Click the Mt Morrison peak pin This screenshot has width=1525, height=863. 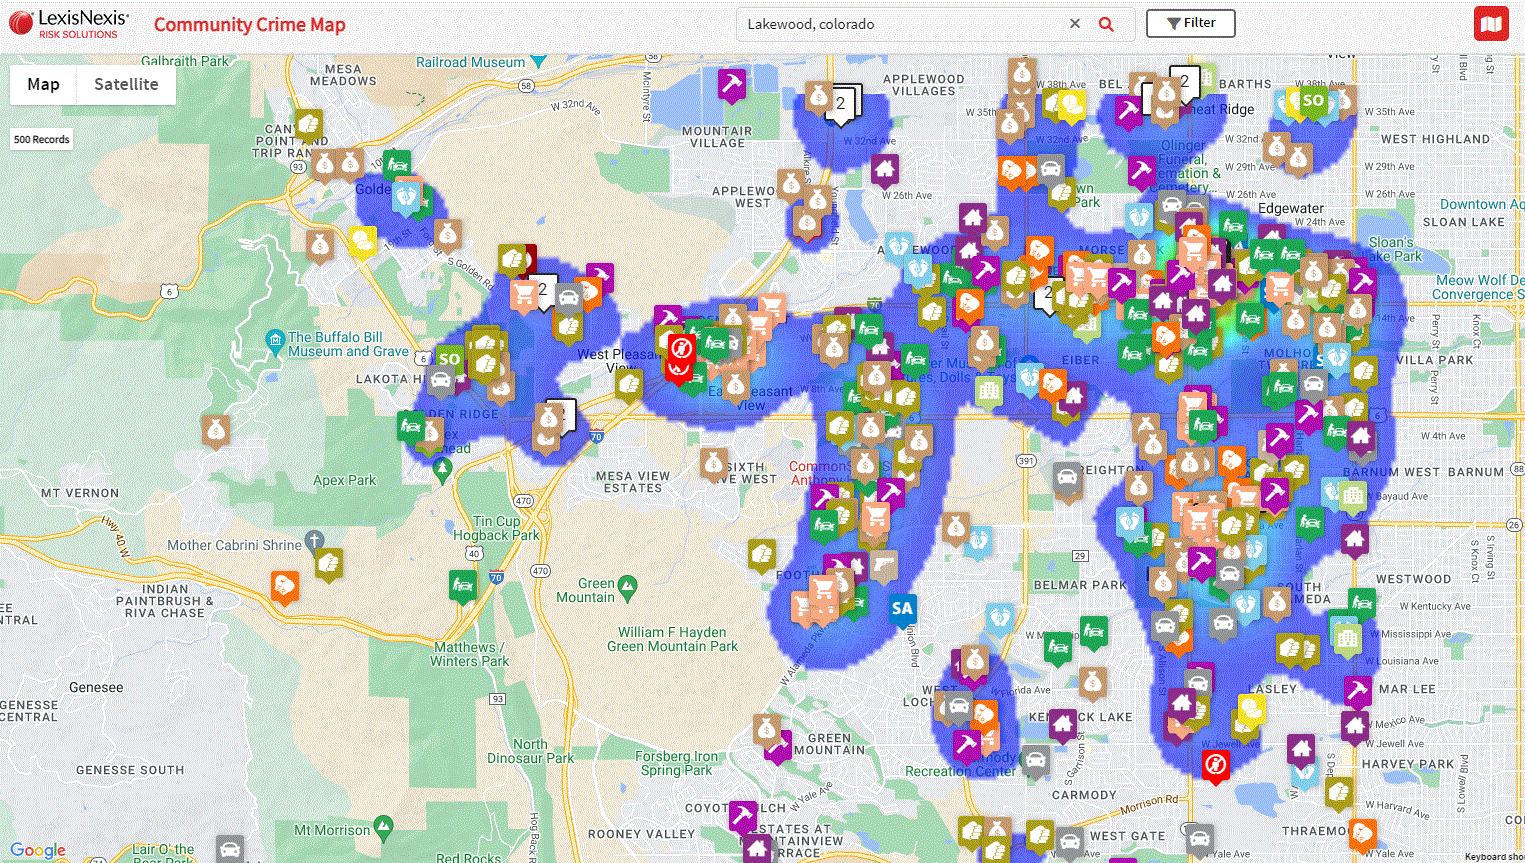click(382, 828)
